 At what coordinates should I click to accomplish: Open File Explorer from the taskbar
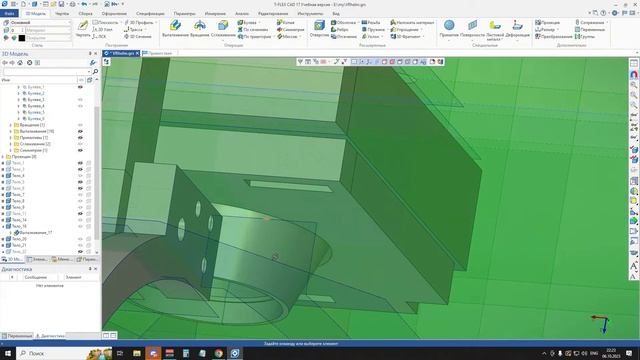pos(137,353)
